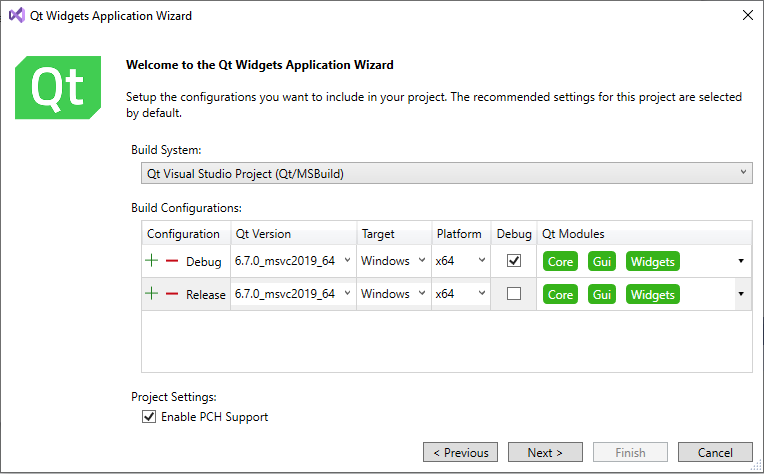Click the Qt Version column header
This screenshot has height=474, width=764.
[x=293, y=233]
